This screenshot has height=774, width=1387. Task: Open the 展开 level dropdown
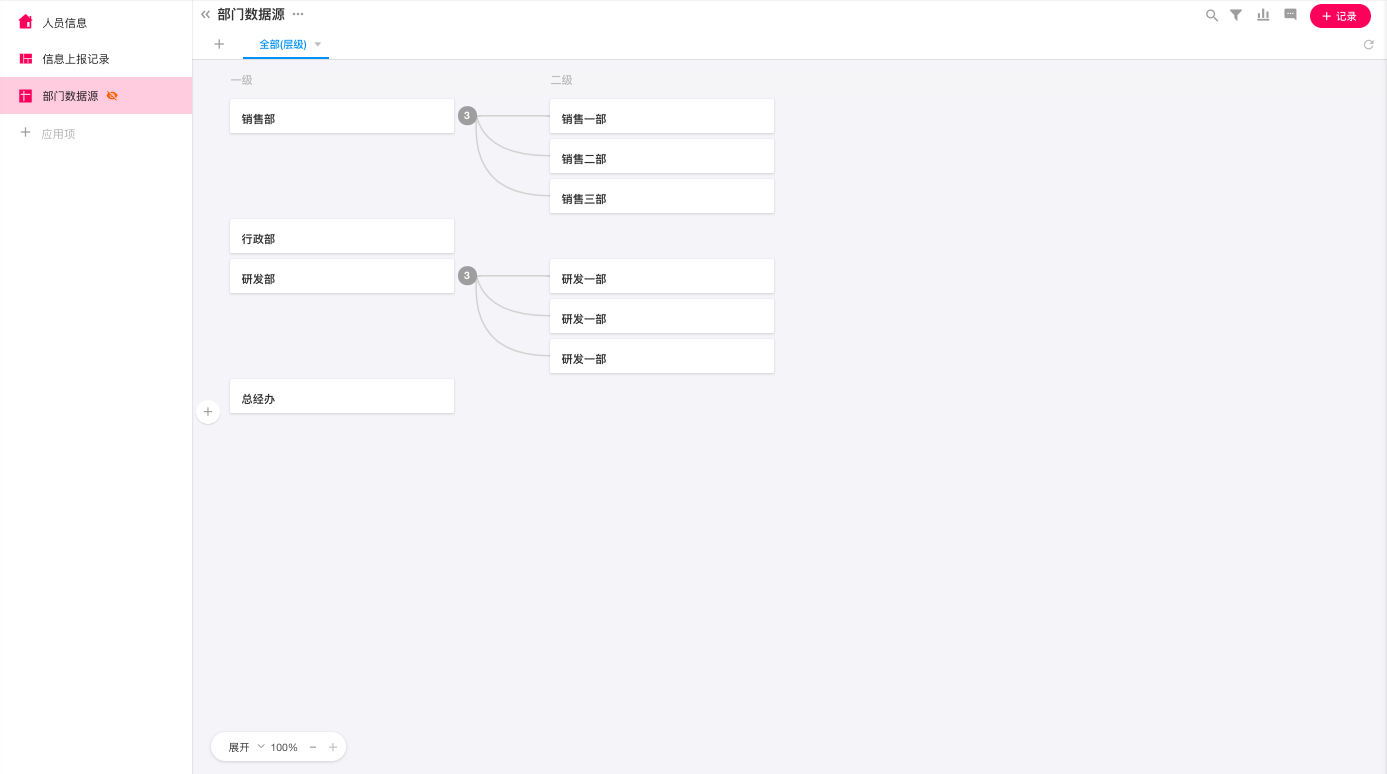[246, 747]
